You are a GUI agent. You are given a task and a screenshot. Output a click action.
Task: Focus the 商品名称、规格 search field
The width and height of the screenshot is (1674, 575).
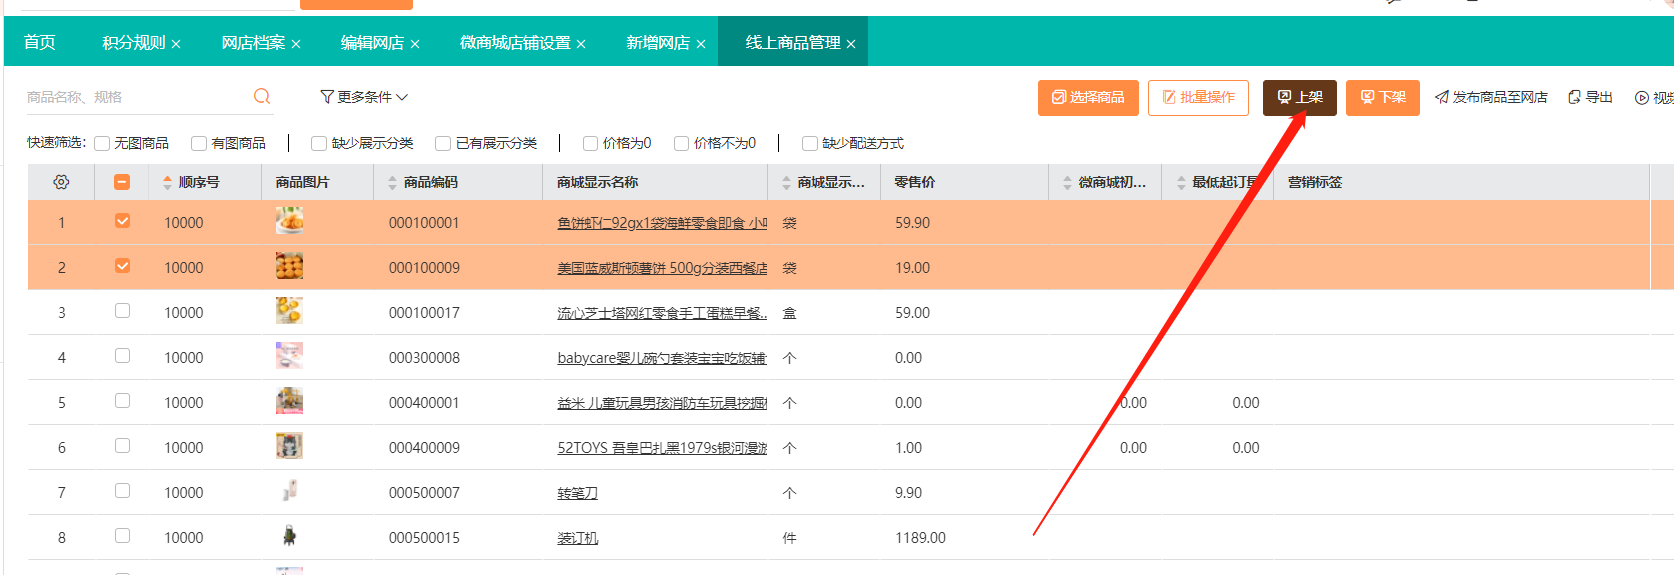pyautogui.click(x=135, y=97)
